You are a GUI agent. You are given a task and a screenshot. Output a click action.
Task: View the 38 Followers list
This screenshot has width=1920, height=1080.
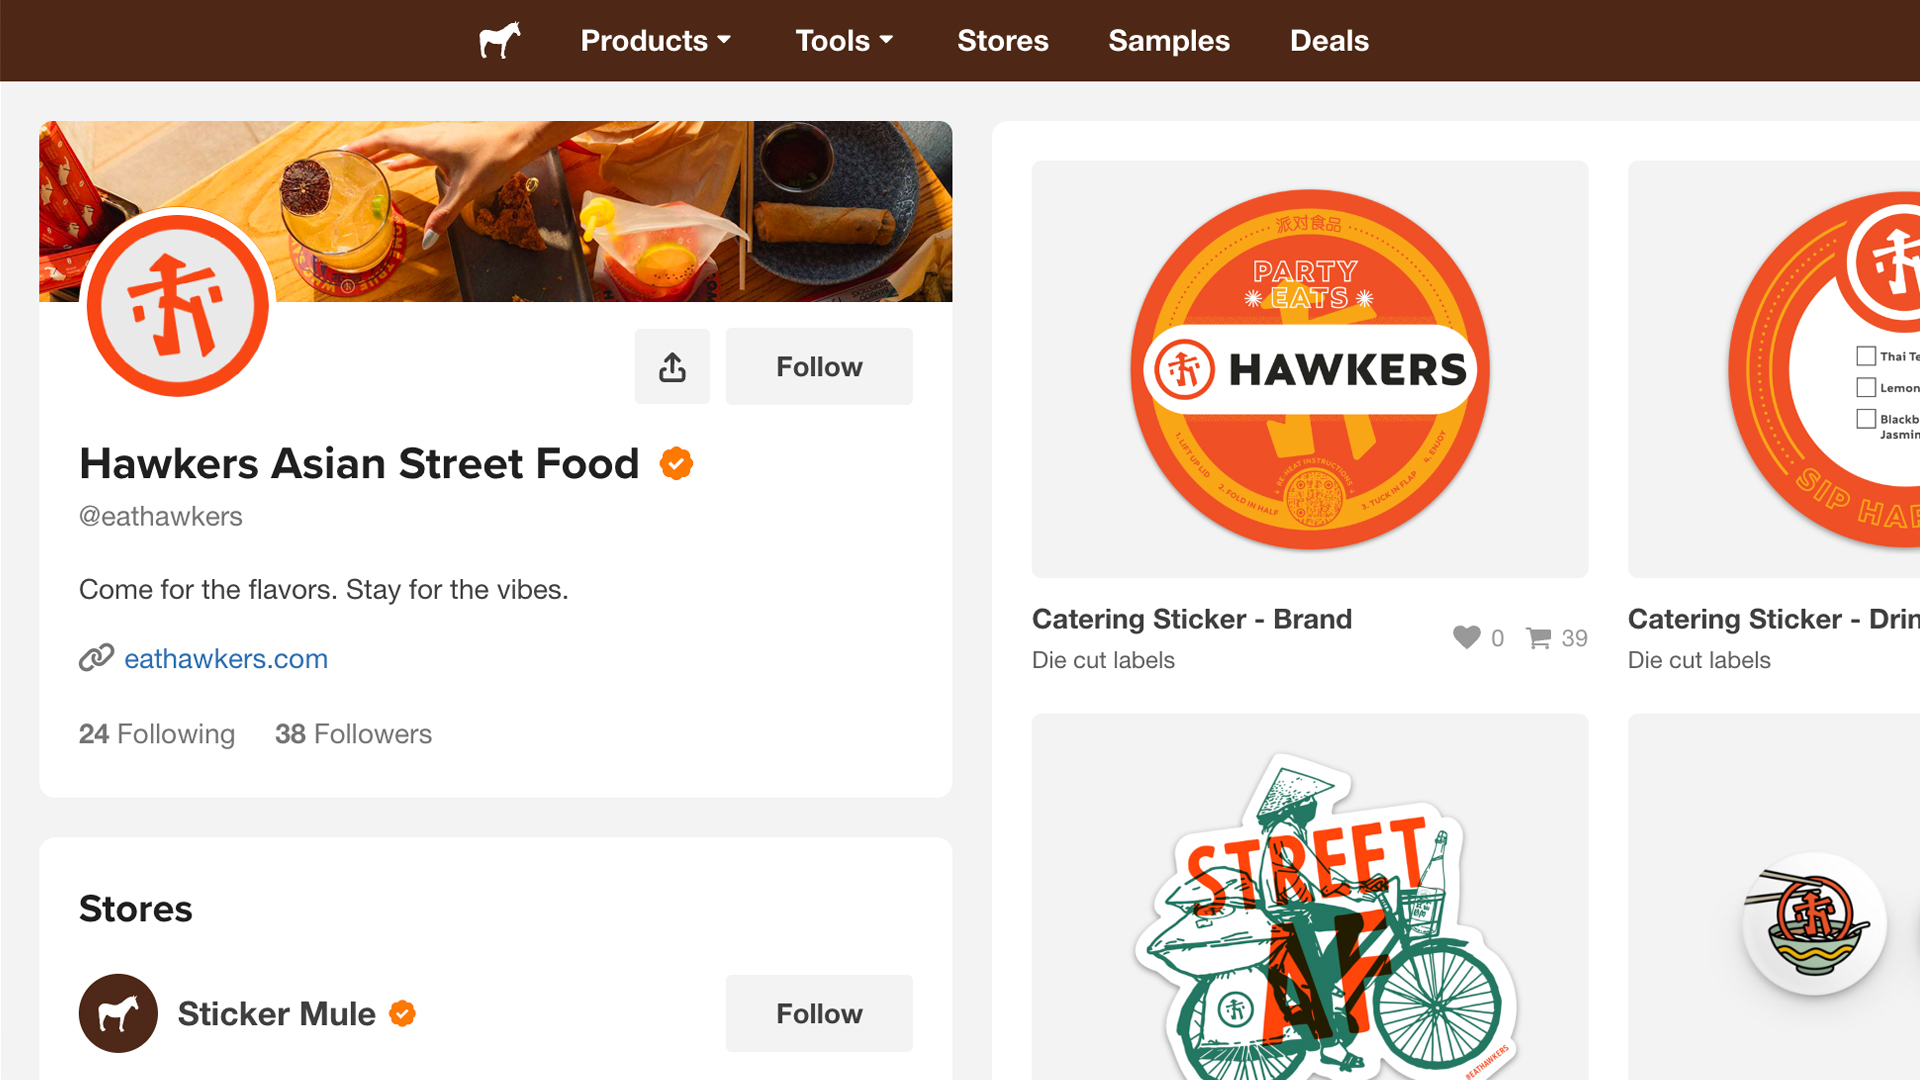[x=353, y=734]
